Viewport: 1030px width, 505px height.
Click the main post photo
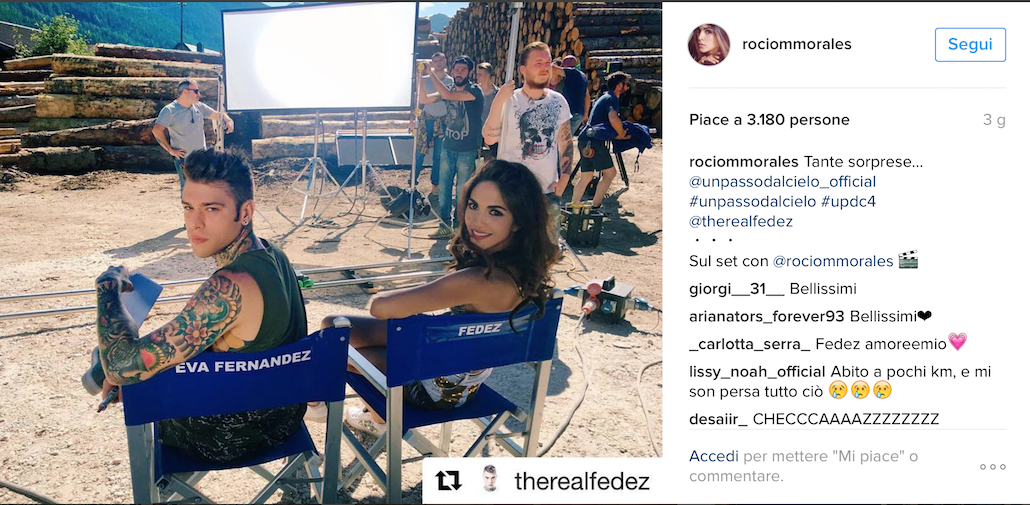click(x=331, y=253)
